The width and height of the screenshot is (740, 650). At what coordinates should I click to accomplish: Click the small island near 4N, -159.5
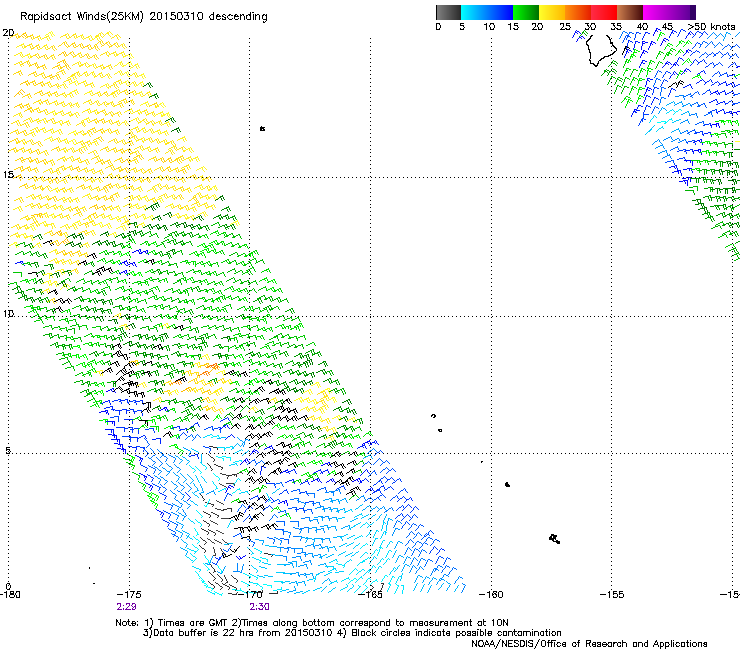(x=507, y=484)
